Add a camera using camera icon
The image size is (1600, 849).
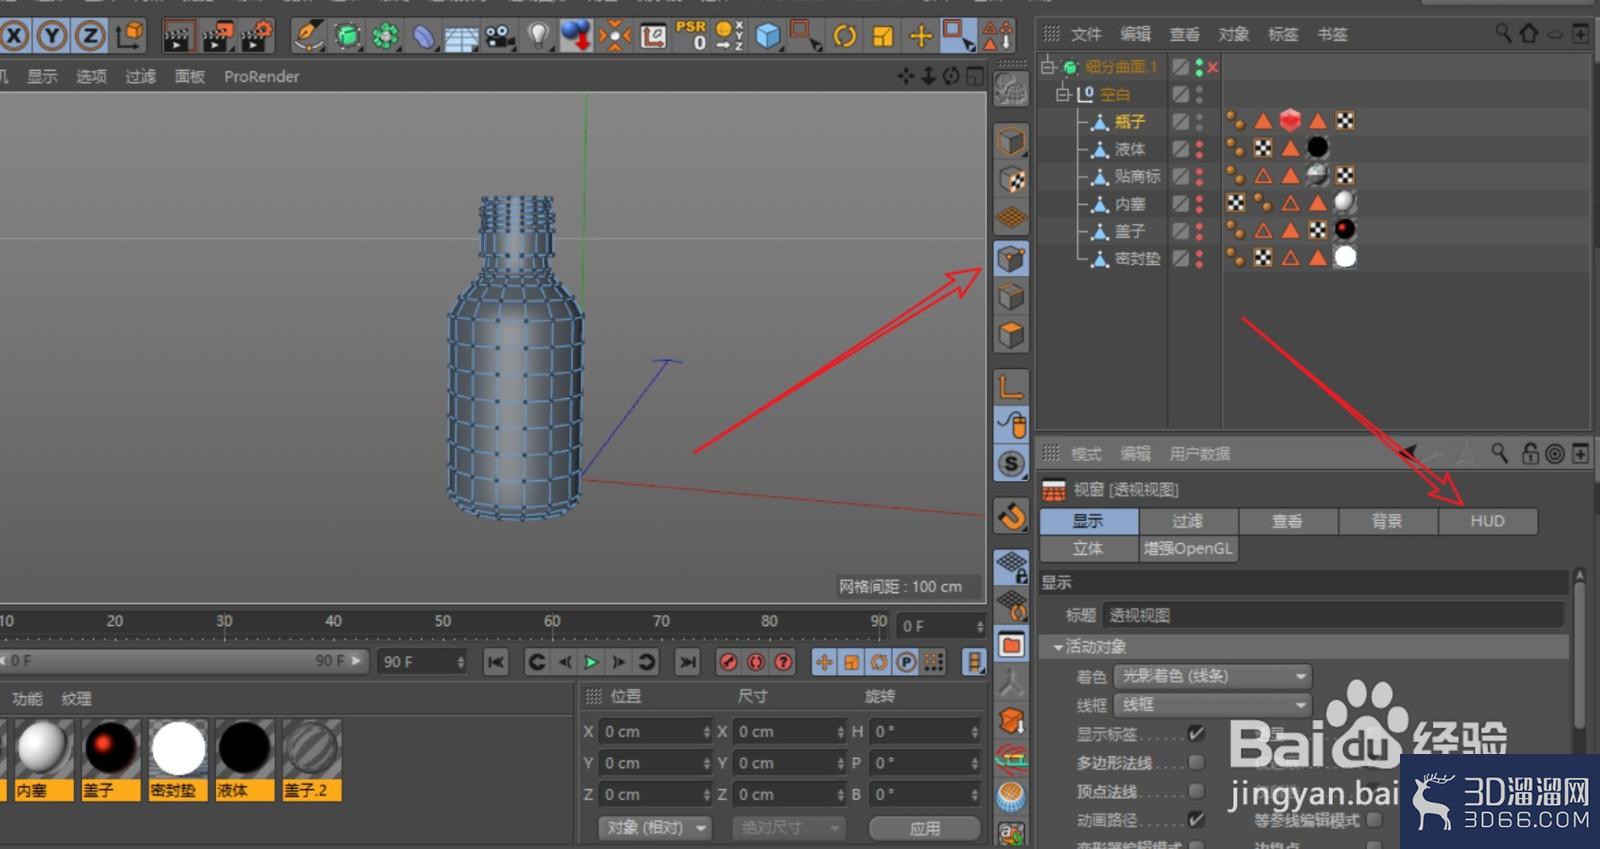coord(499,37)
